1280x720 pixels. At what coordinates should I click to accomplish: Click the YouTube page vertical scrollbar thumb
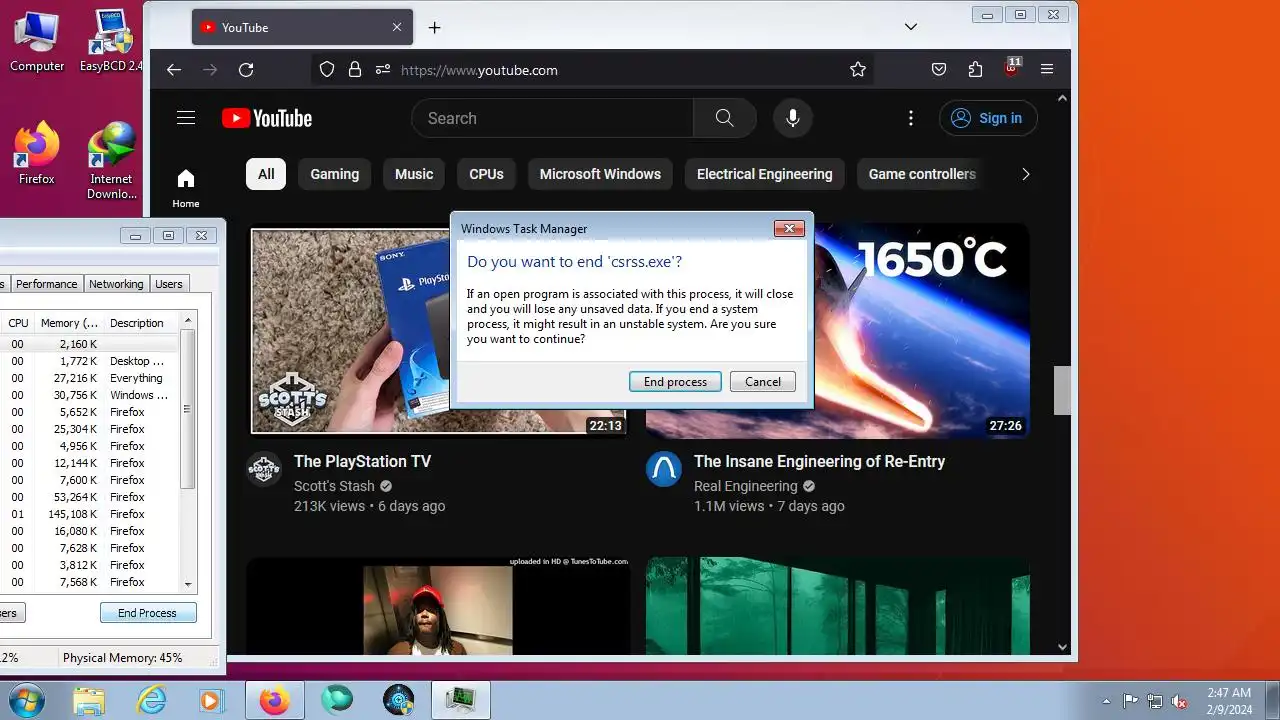point(1062,390)
